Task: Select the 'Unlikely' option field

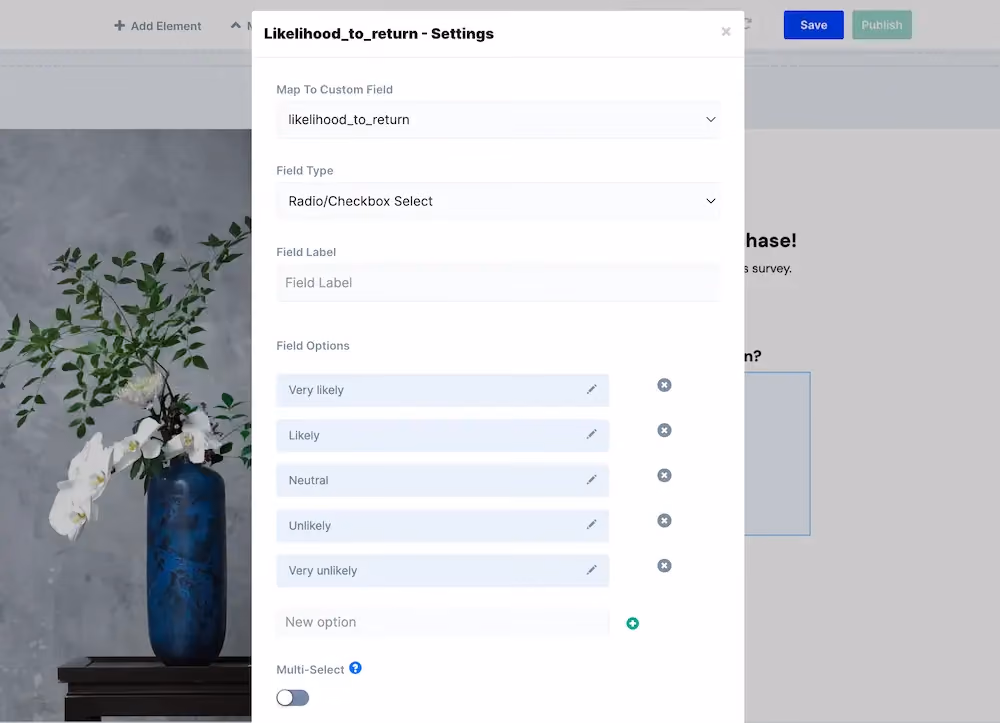Action: [443, 526]
